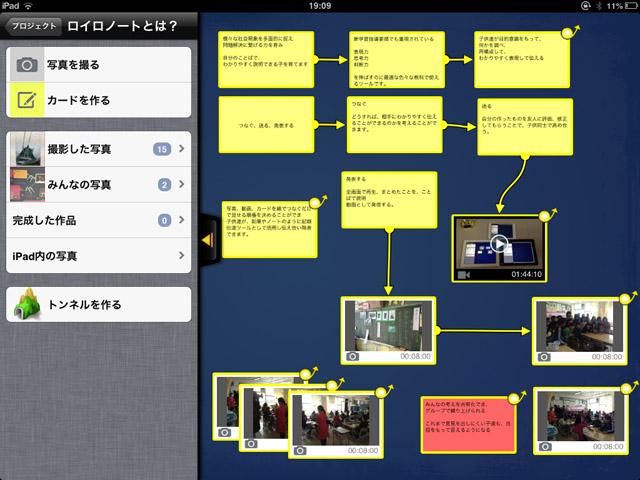
Task: Select the つなぐ、送る、発表する card
Action: pyautogui.click(x=266, y=125)
